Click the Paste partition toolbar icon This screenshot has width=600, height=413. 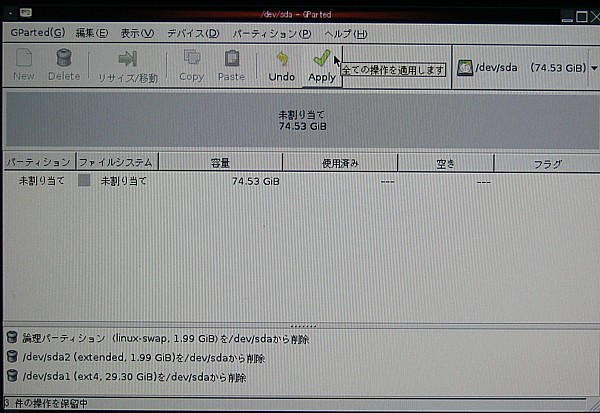[232, 59]
